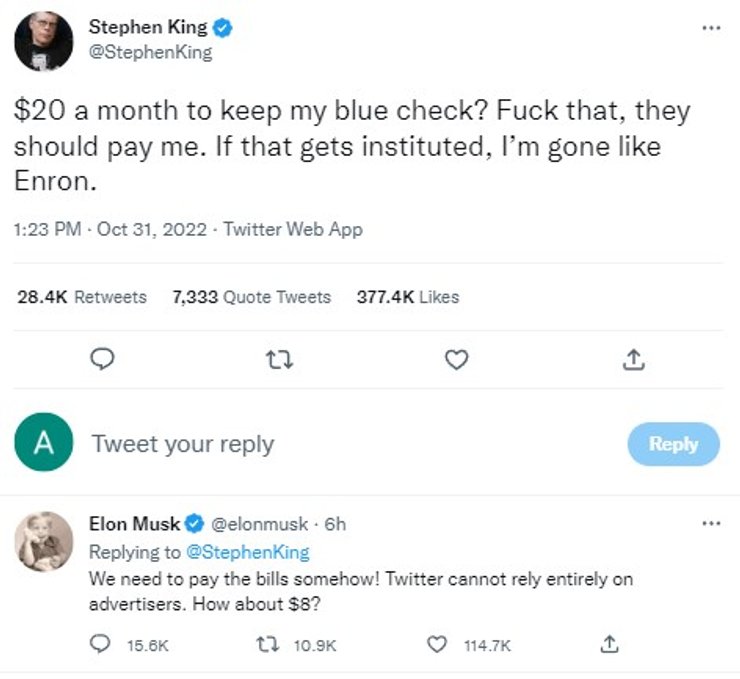
Task: Like Stephen King's tweet
Action: 456,359
